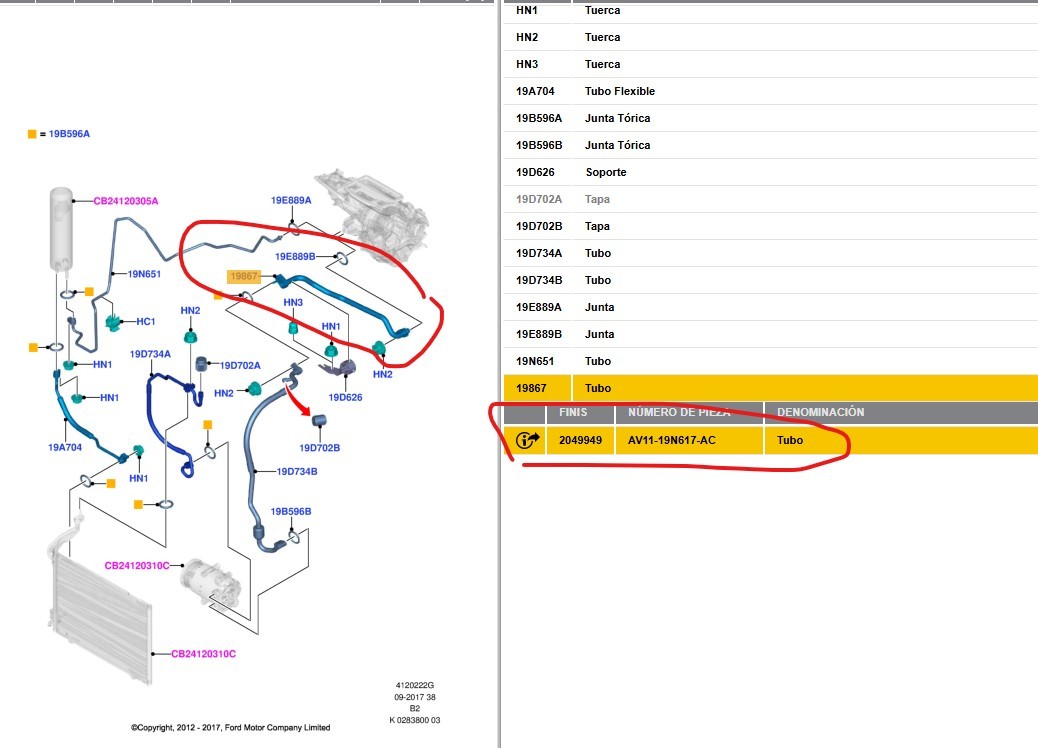Click the orange 19B596A legend square
This screenshot has height=748, width=1038.
point(32,134)
